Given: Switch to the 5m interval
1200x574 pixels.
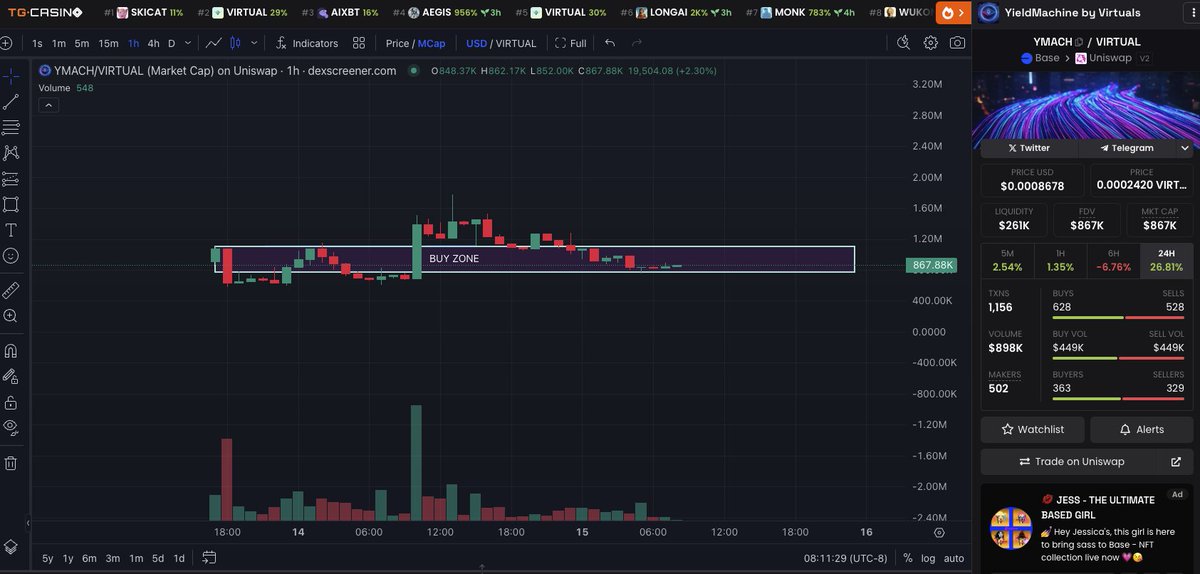Looking at the screenshot, I should (x=82, y=43).
